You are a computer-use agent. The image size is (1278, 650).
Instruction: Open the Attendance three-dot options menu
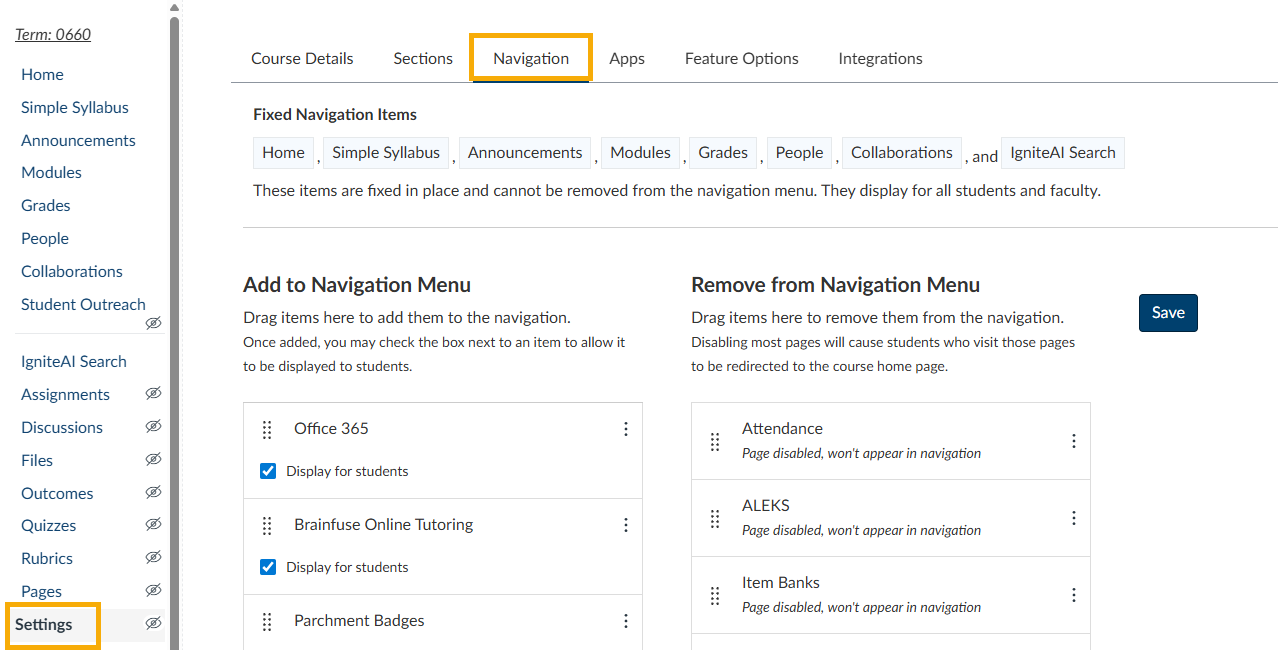click(1074, 441)
